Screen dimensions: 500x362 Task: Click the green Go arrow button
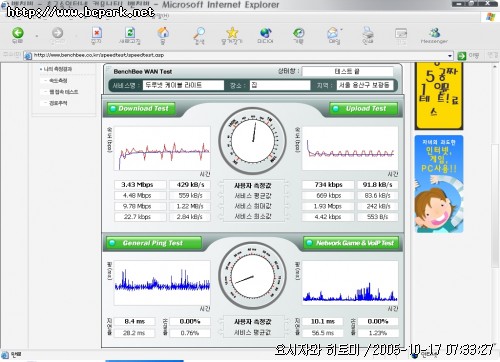[462, 55]
